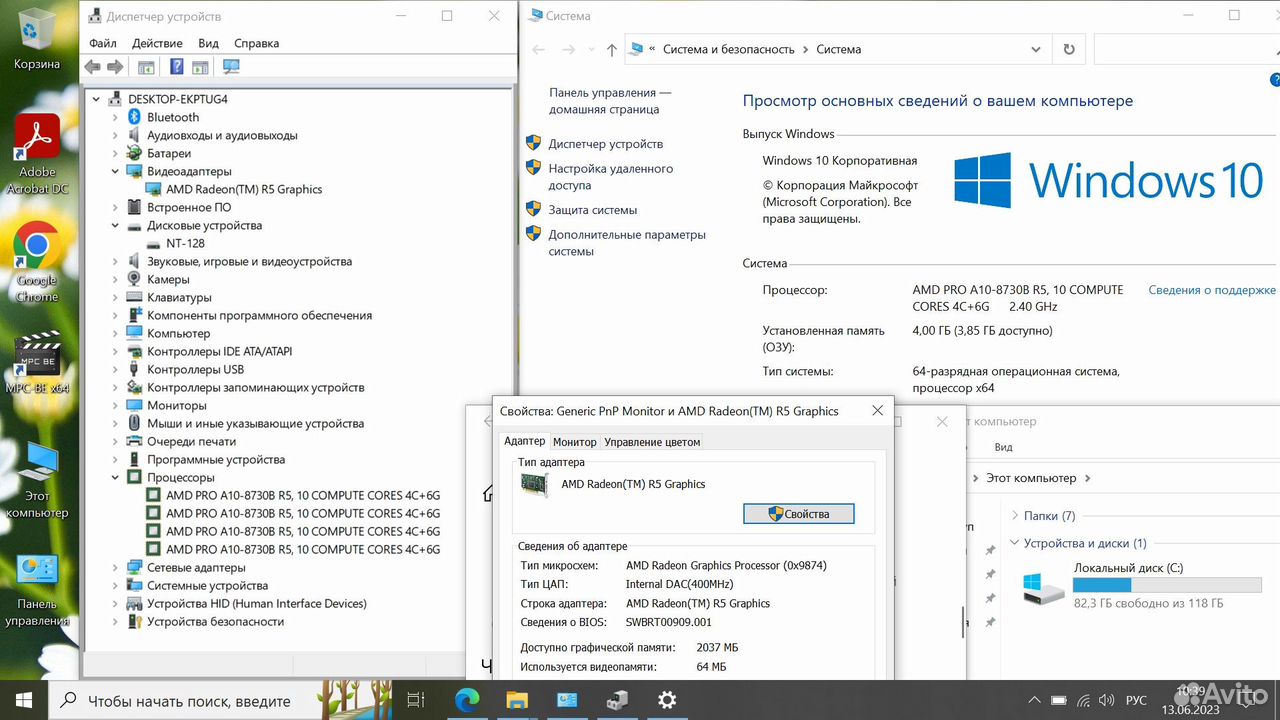Click the refresh button in System window
The image size is (1280, 720).
pos(1069,49)
